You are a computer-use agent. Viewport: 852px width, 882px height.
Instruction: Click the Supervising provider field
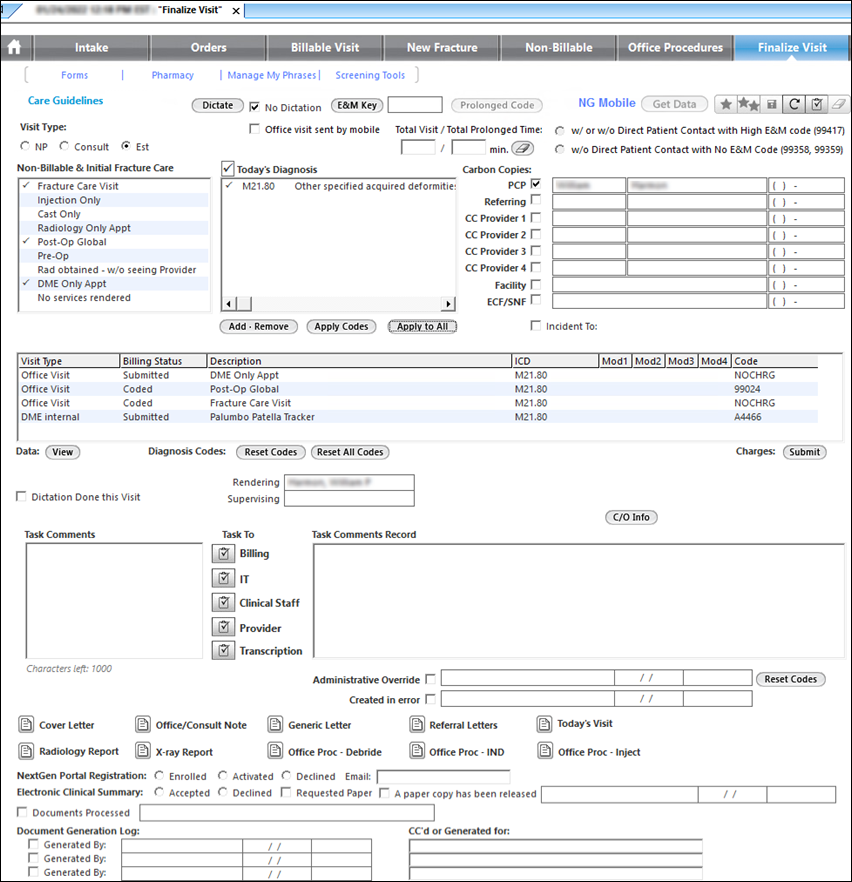pos(349,499)
